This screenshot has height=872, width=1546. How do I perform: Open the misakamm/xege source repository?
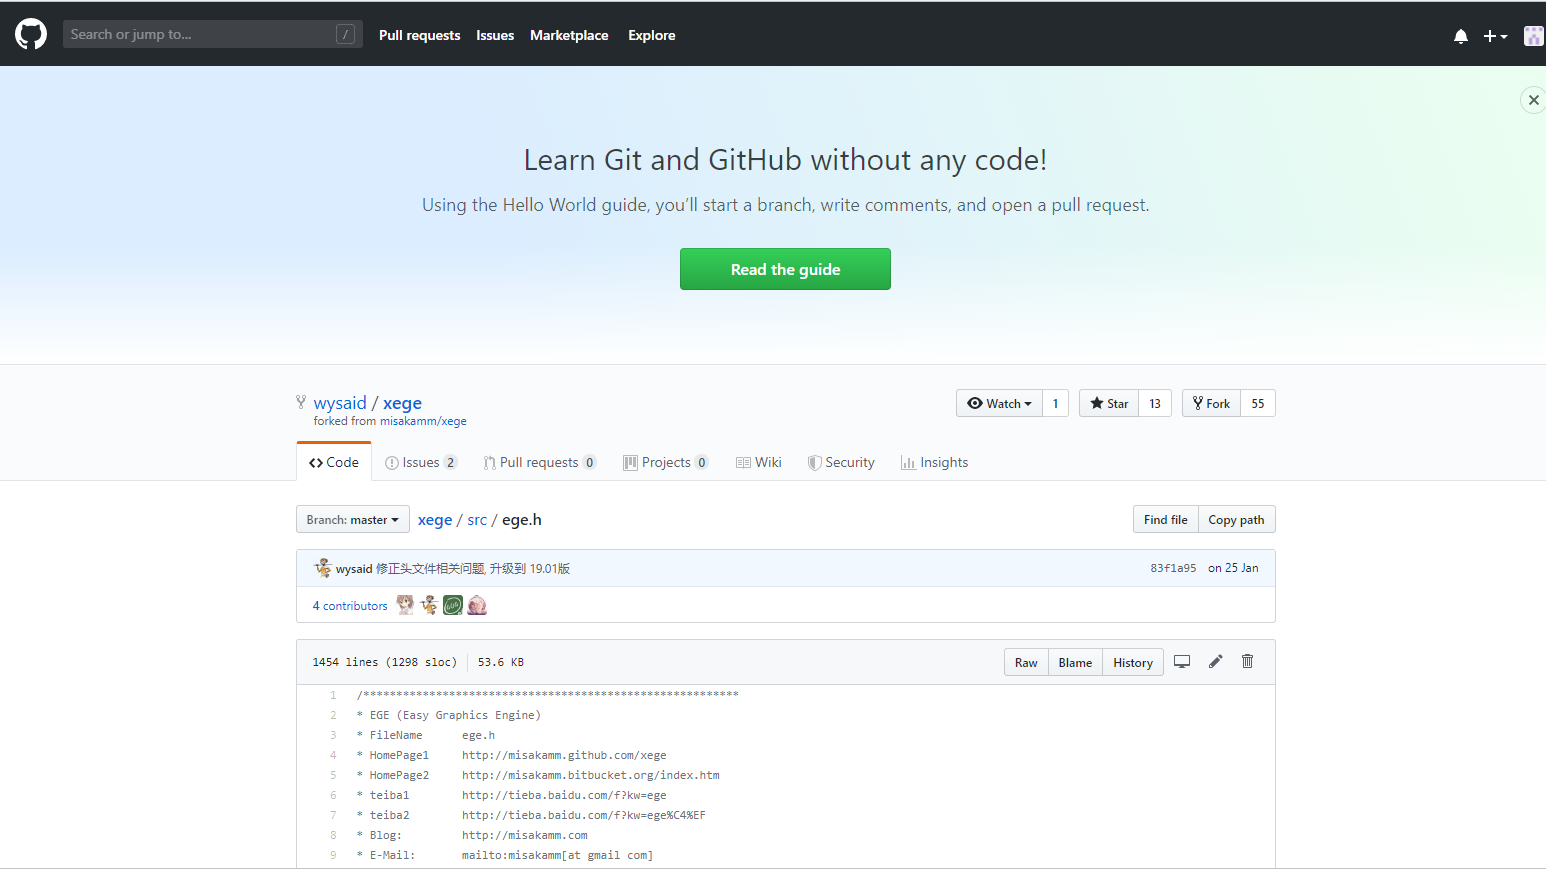(423, 421)
